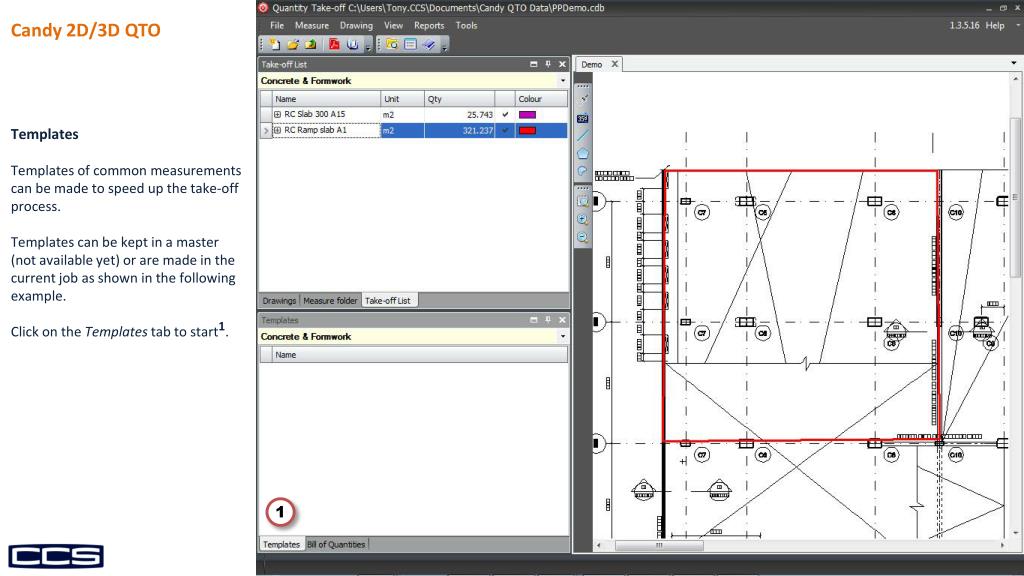Viewport: 1024px width, 576px height.
Task: Open the first toolbar overflow arrow
Action: 368,46
